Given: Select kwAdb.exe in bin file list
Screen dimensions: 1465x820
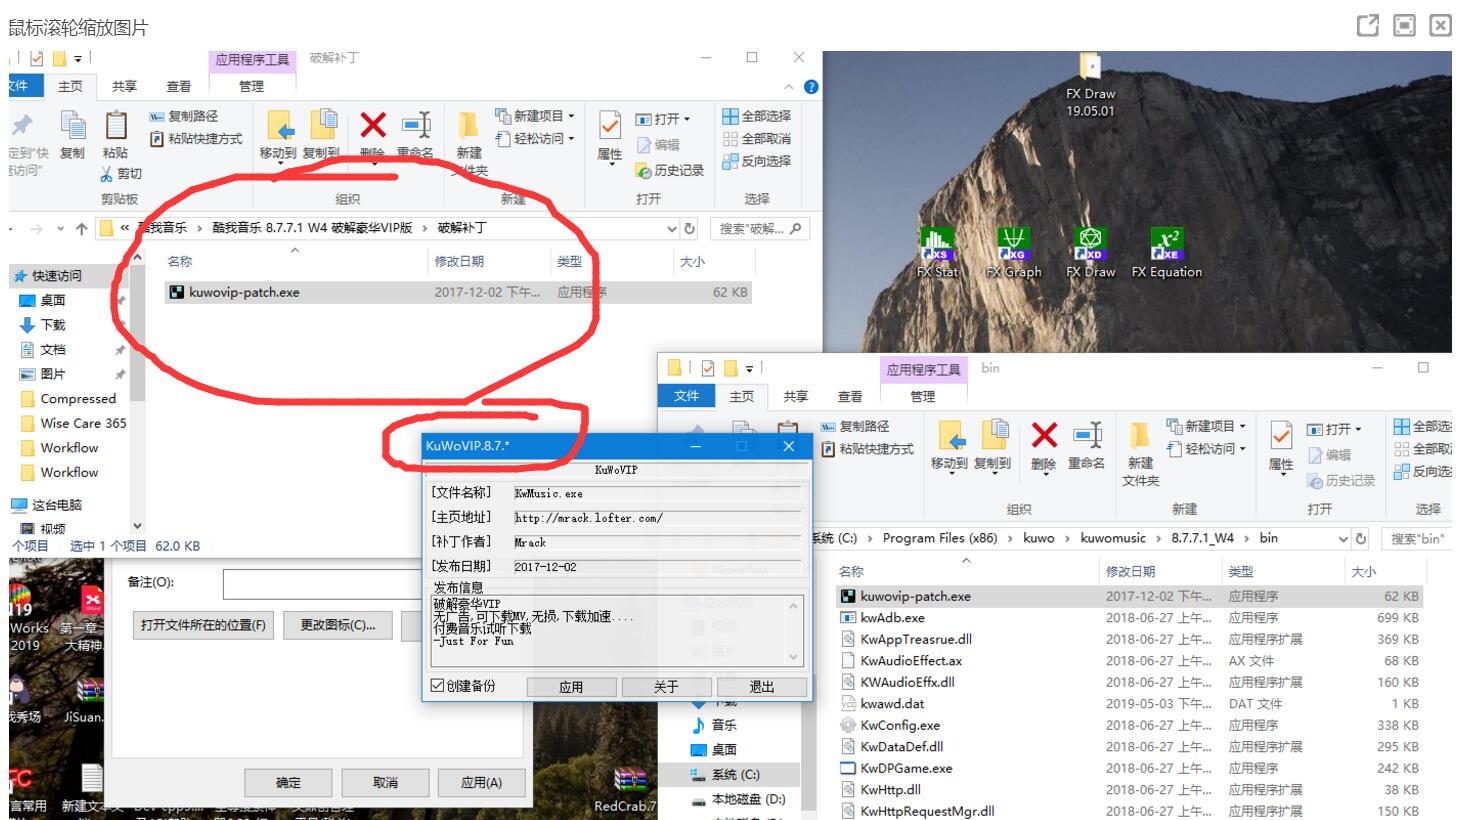Looking at the screenshot, I should pyautogui.click(x=892, y=618).
